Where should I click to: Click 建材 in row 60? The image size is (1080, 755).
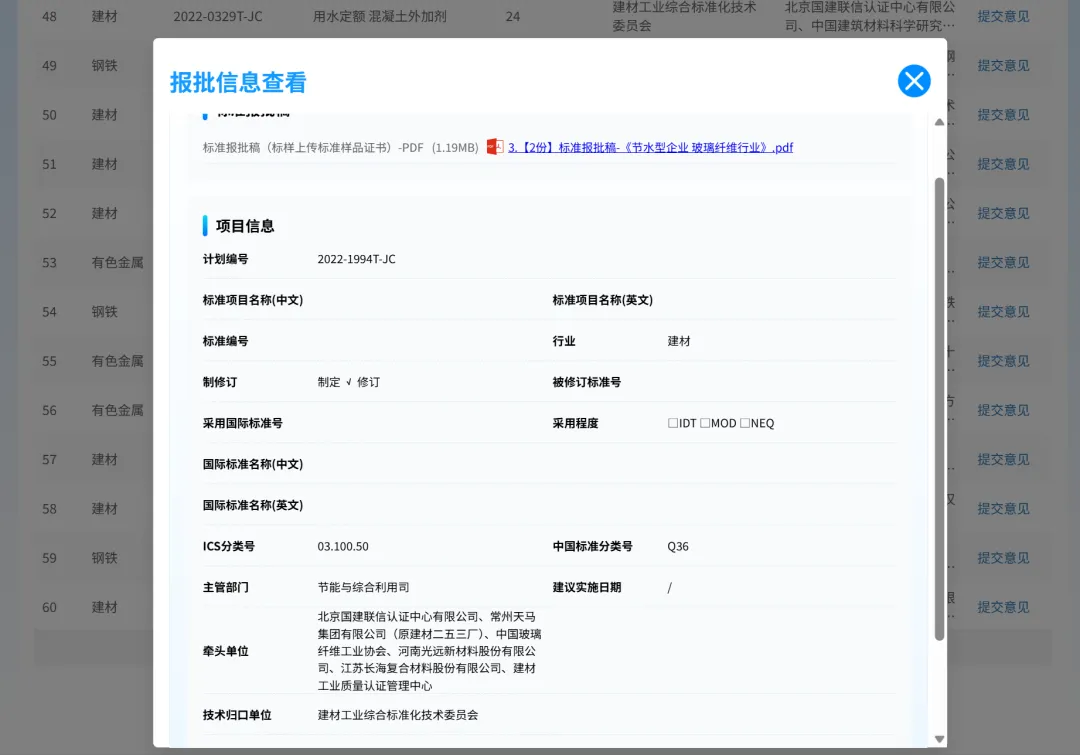[x=105, y=608]
